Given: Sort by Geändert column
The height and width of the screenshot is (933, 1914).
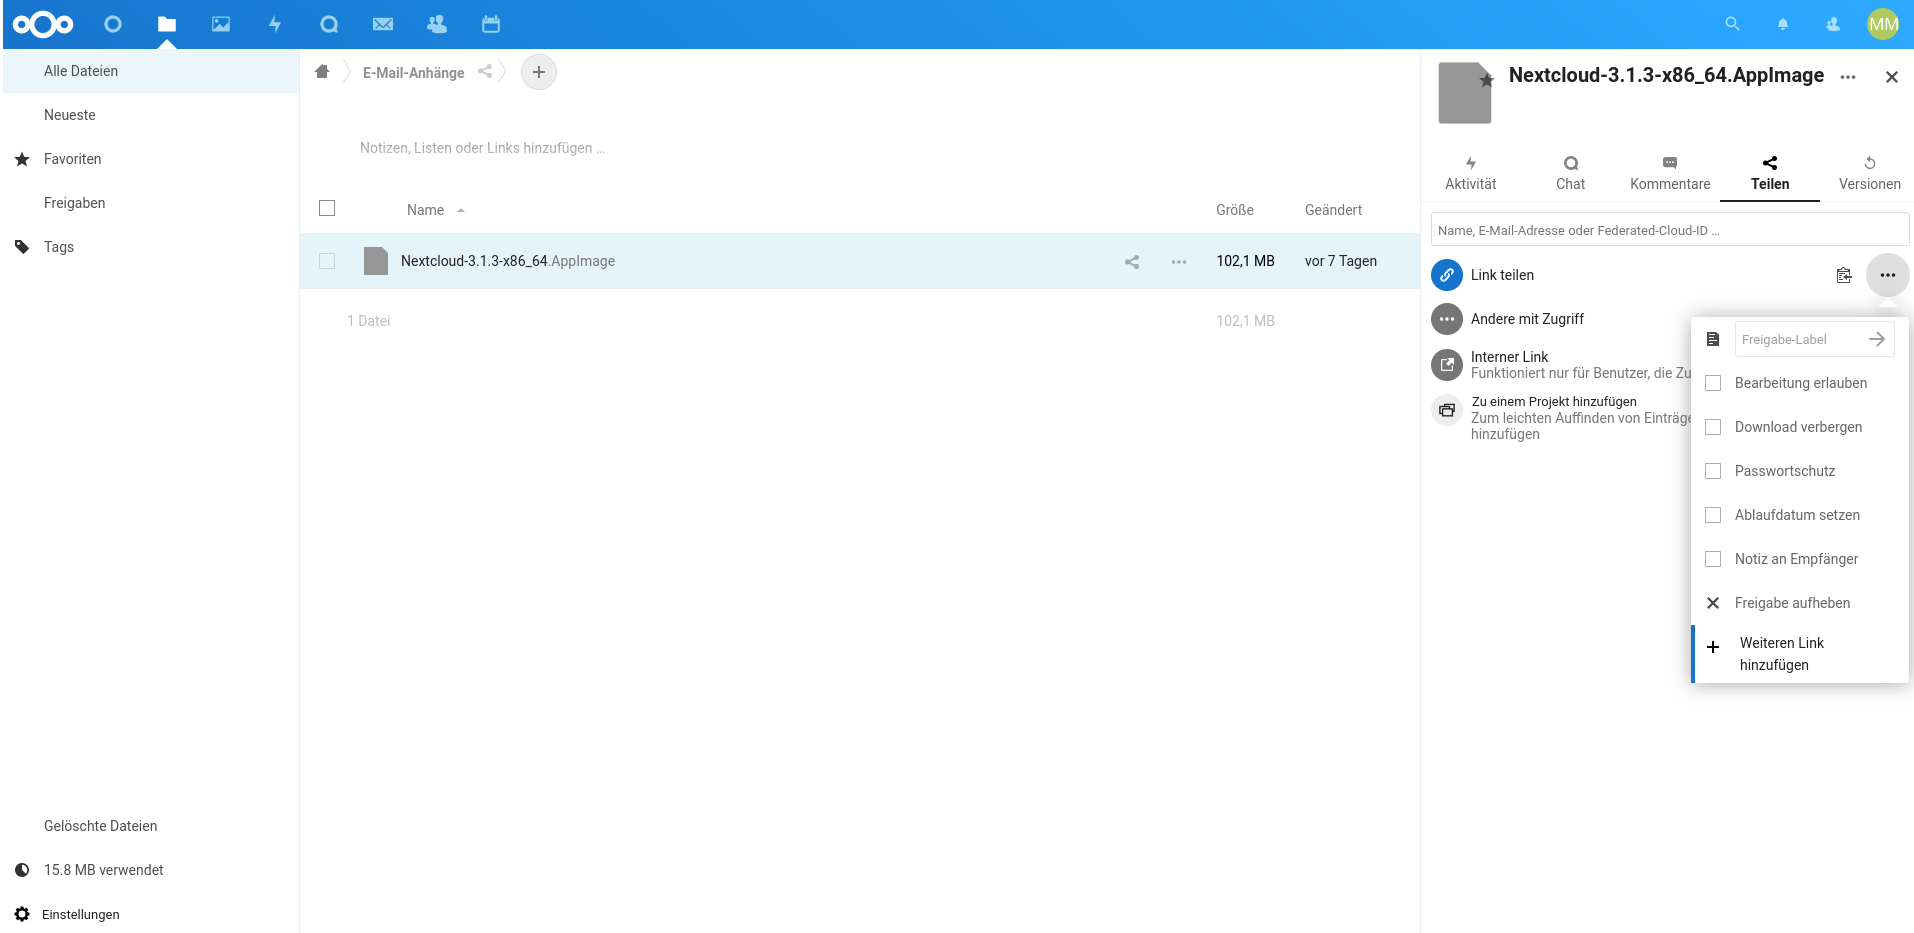Looking at the screenshot, I should pos(1333,210).
